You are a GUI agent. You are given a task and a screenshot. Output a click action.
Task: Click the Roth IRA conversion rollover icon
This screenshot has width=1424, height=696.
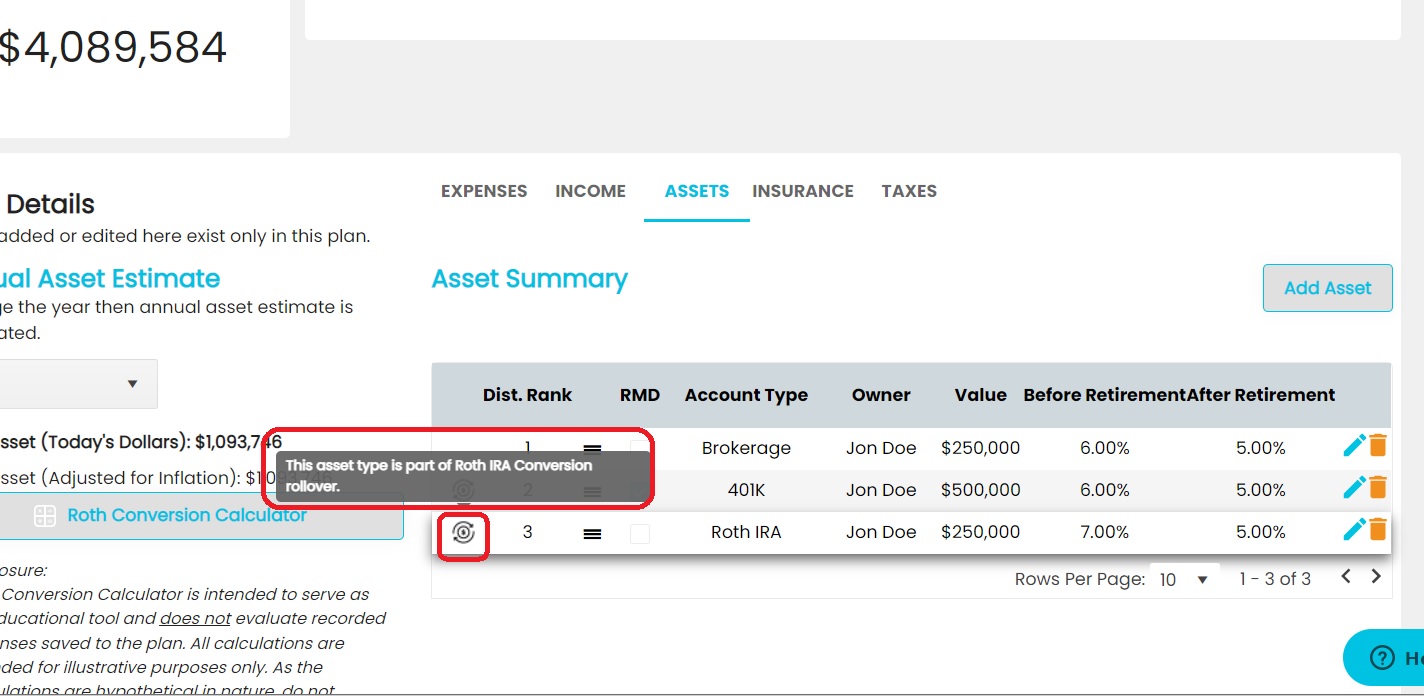click(463, 533)
